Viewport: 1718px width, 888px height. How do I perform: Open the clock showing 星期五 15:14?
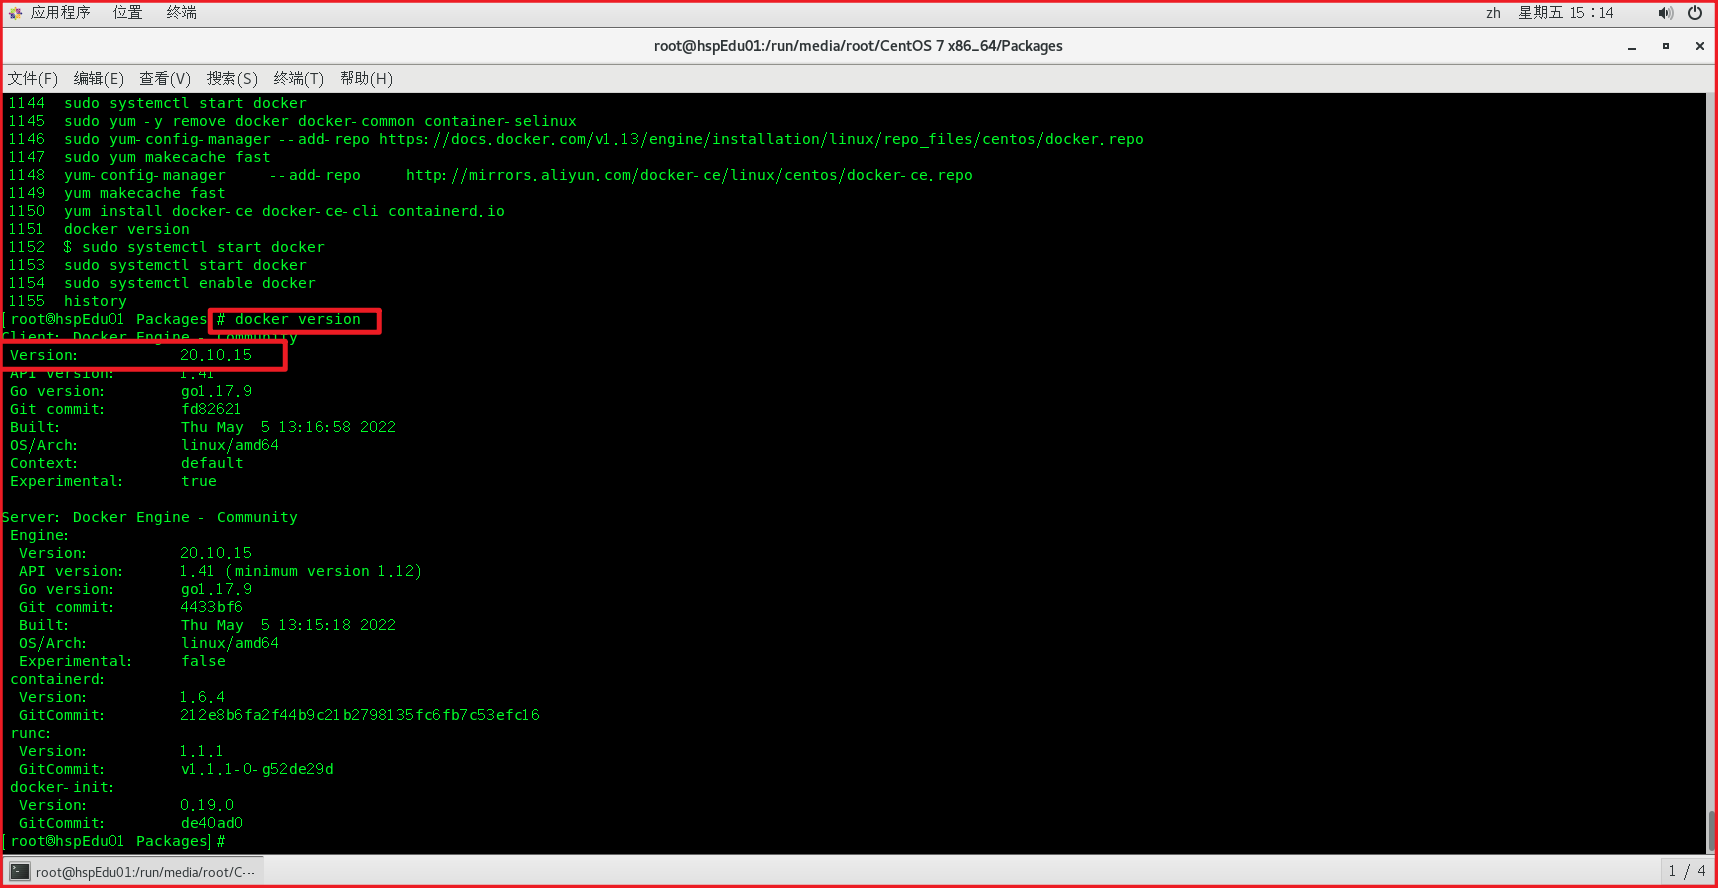(x=1566, y=13)
